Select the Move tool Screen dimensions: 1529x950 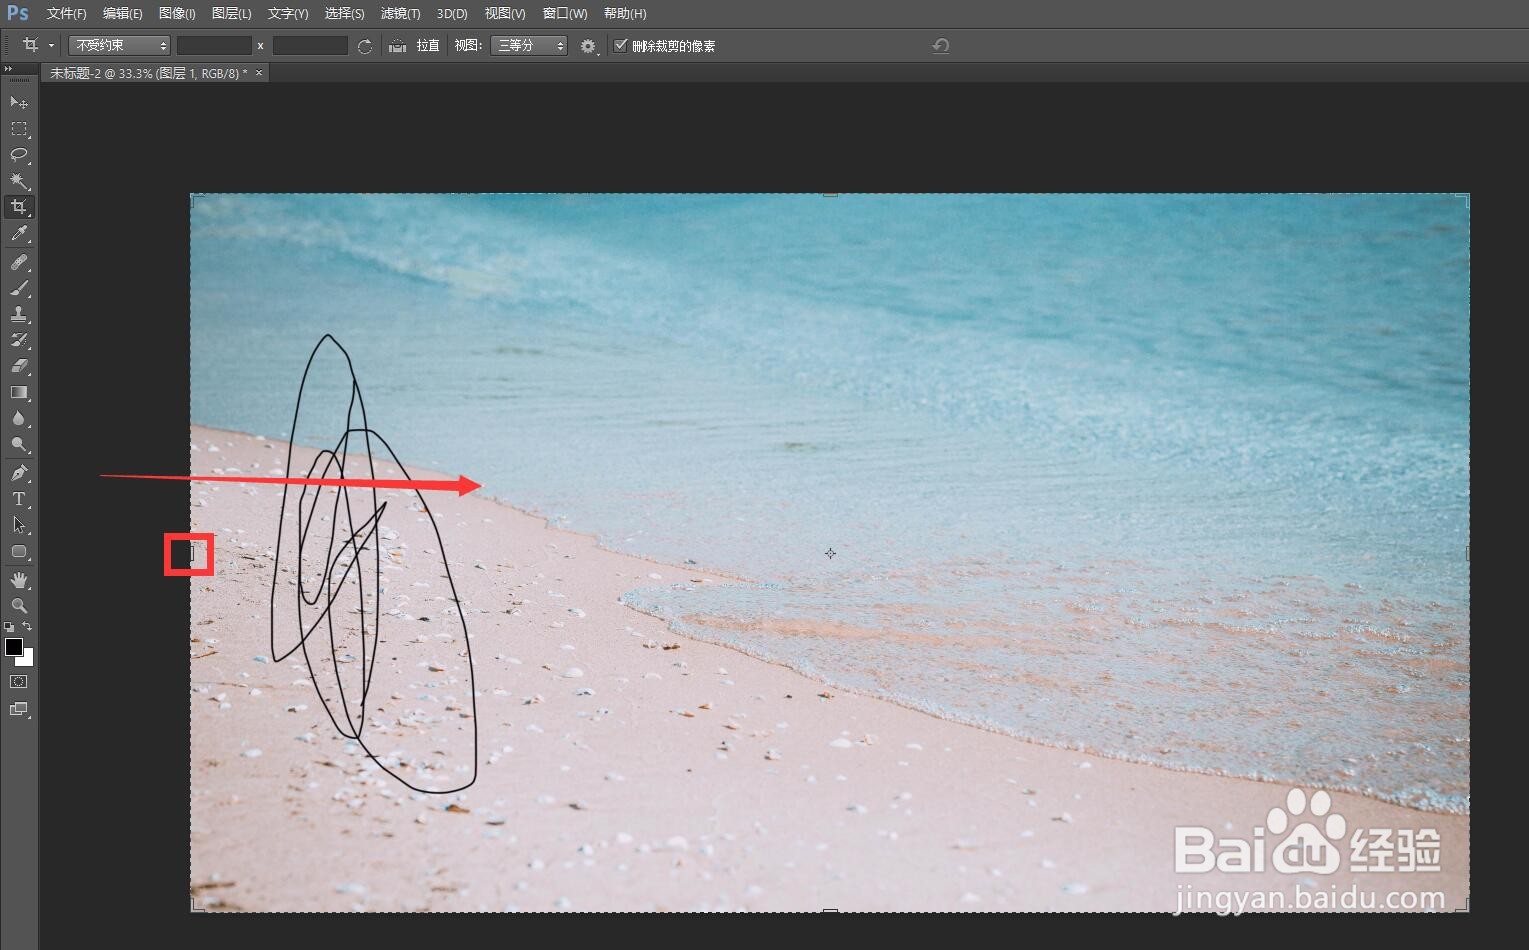[x=19, y=102]
